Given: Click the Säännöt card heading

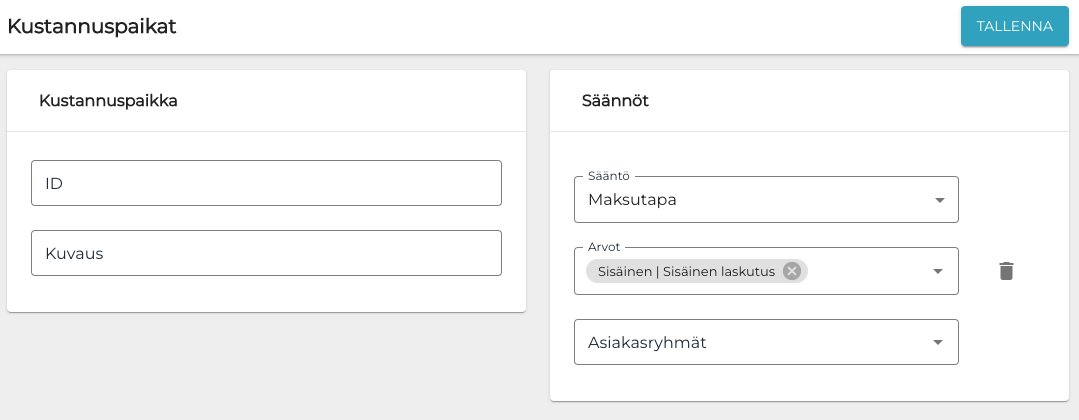Looking at the screenshot, I should coord(615,100).
